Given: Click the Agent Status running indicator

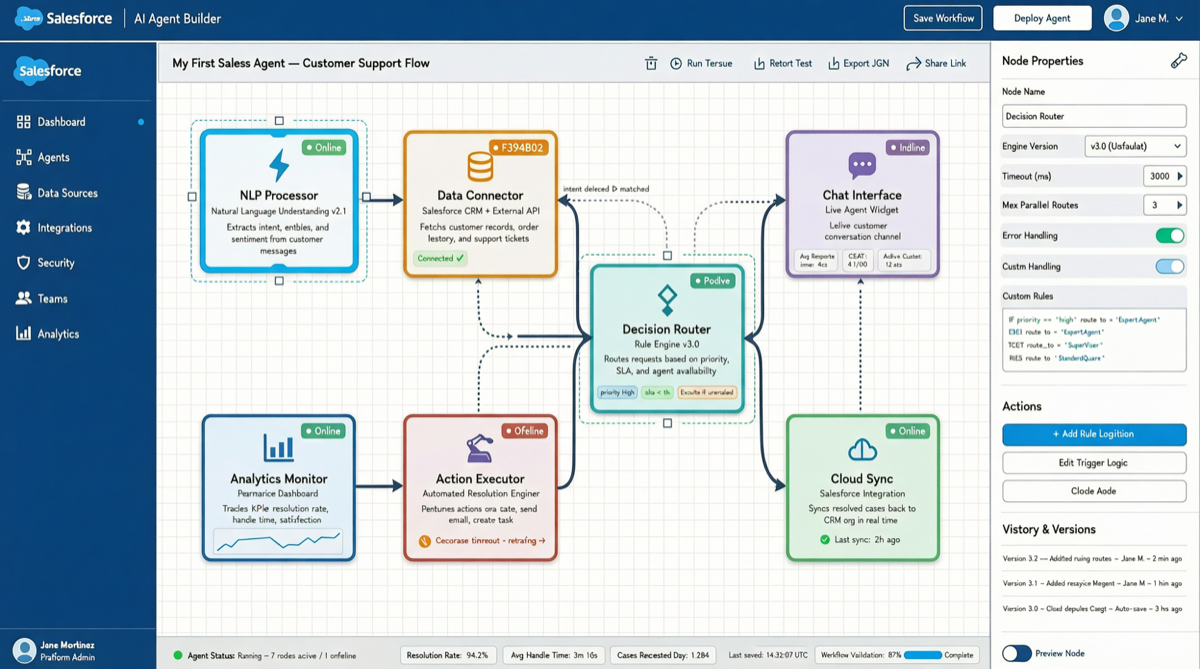Looking at the screenshot, I should [178, 656].
